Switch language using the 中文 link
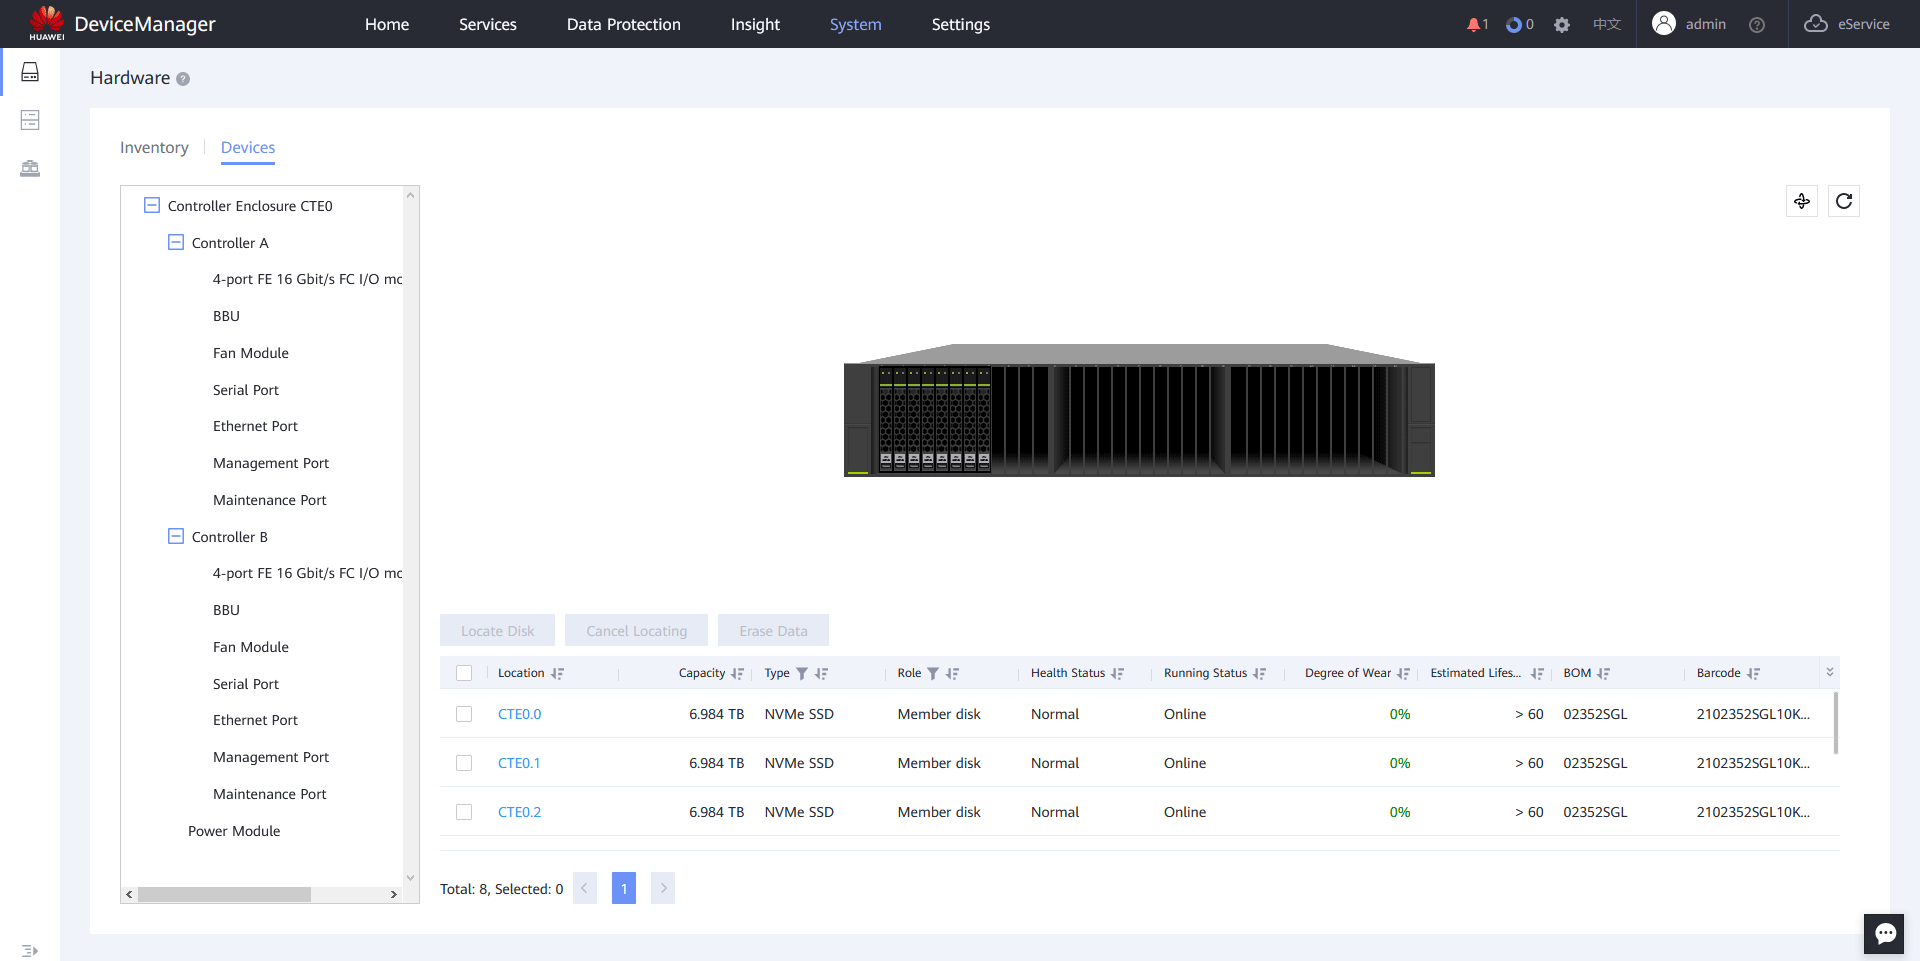 [1606, 25]
